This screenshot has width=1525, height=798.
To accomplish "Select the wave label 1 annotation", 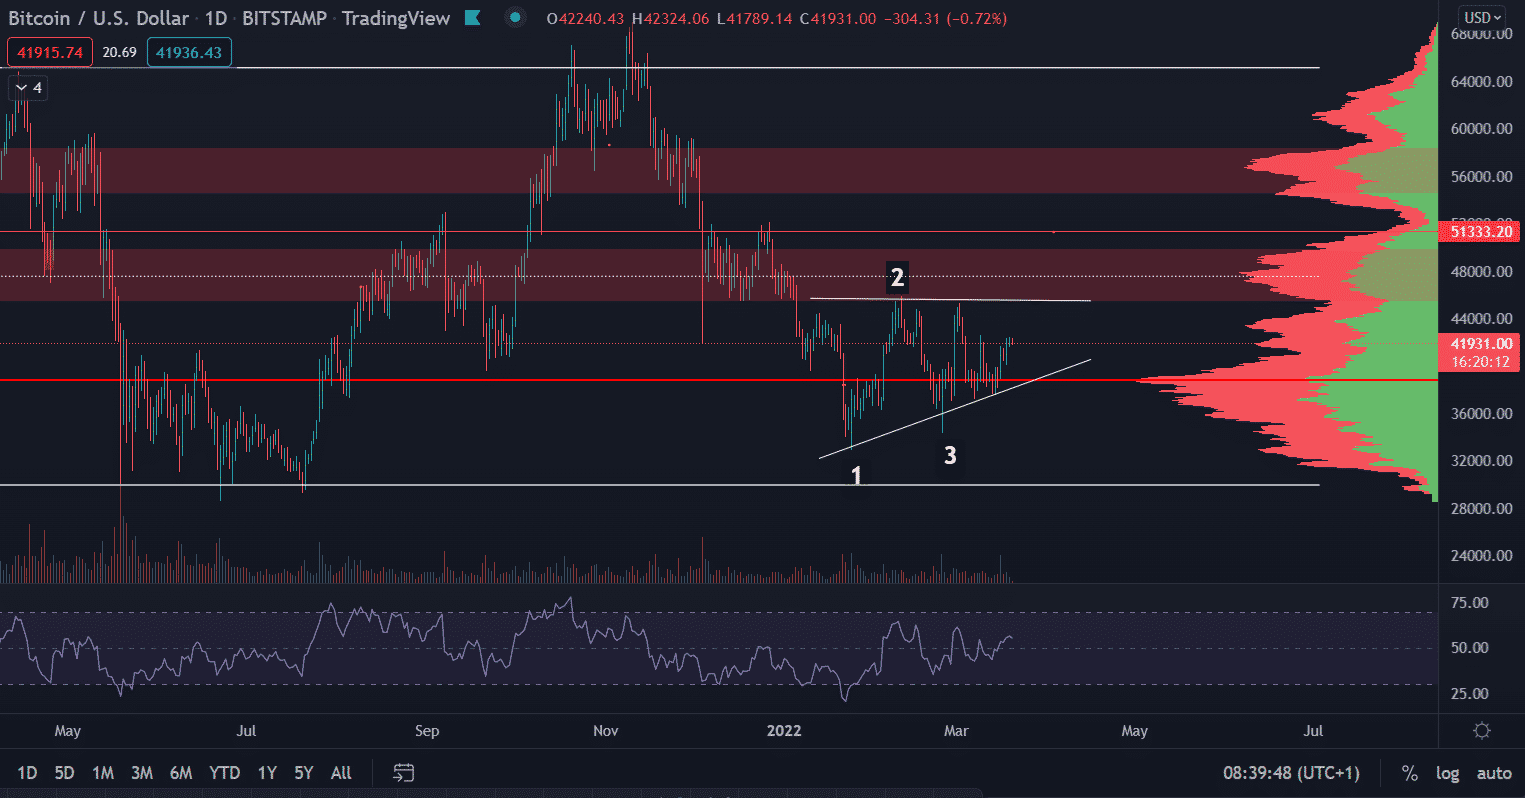I will pos(856,476).
